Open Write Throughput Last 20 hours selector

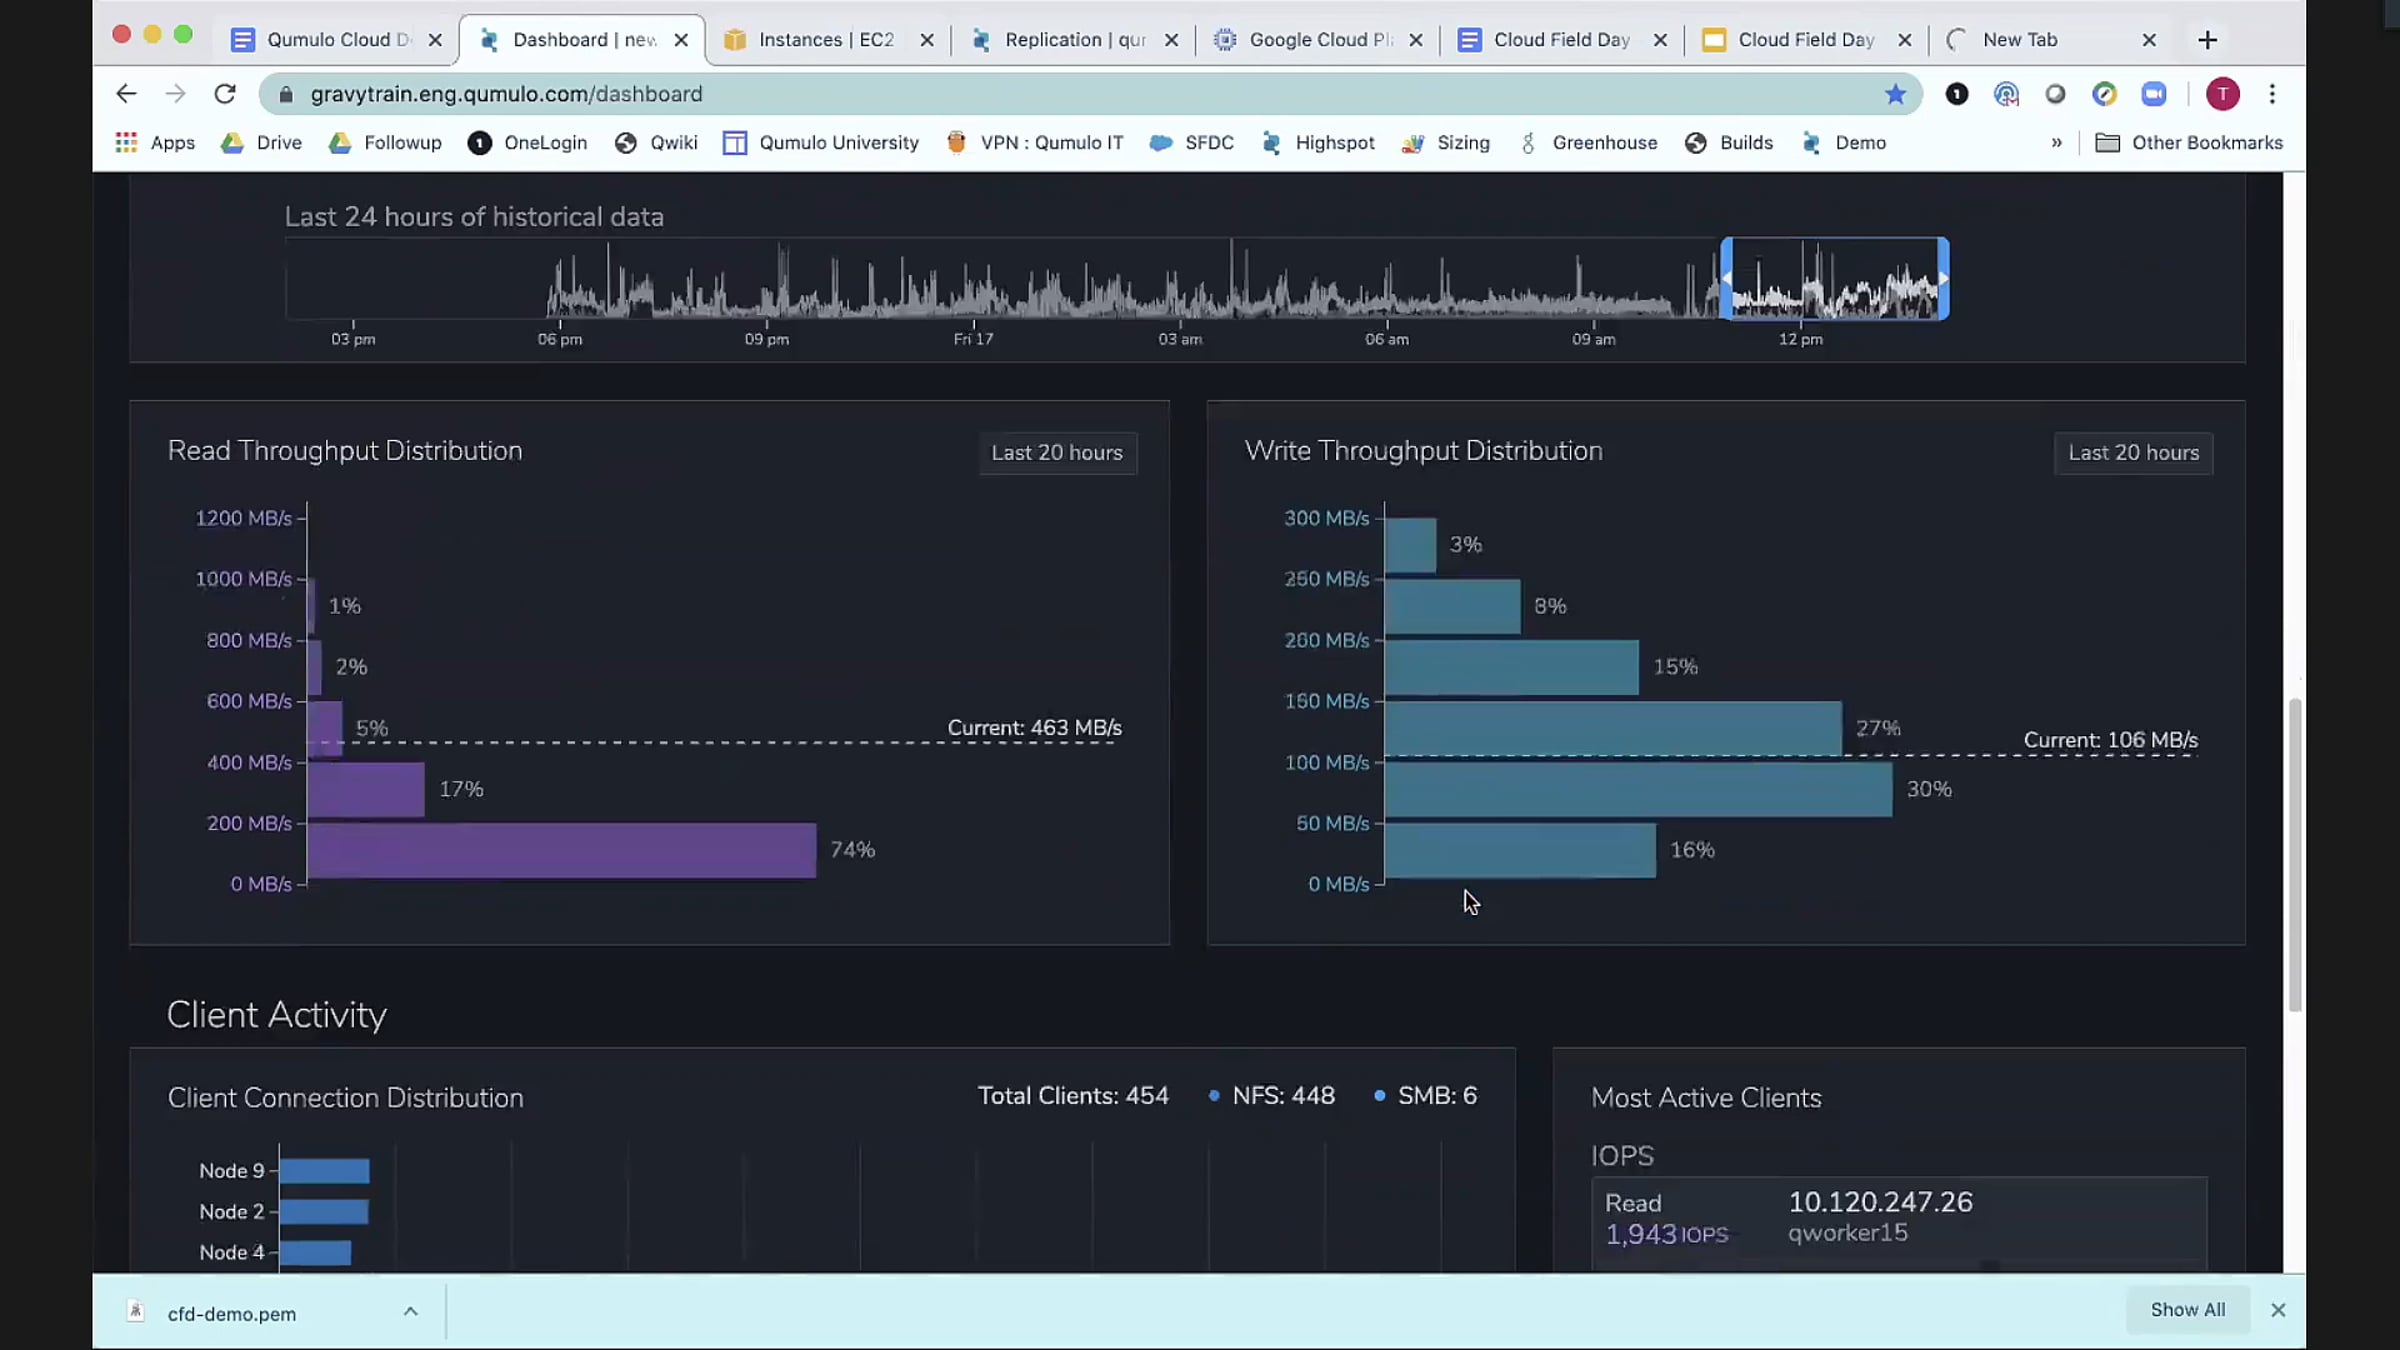pos(2133,453)
